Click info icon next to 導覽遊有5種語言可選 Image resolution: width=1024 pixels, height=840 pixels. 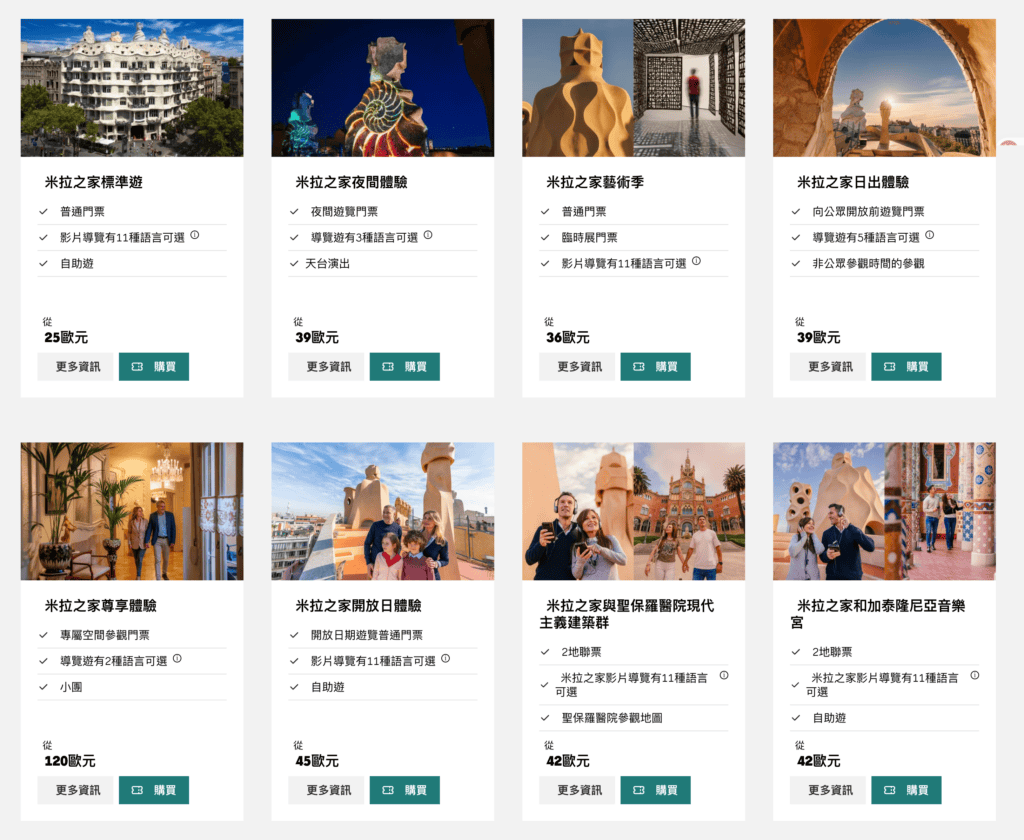coord(929,235)
